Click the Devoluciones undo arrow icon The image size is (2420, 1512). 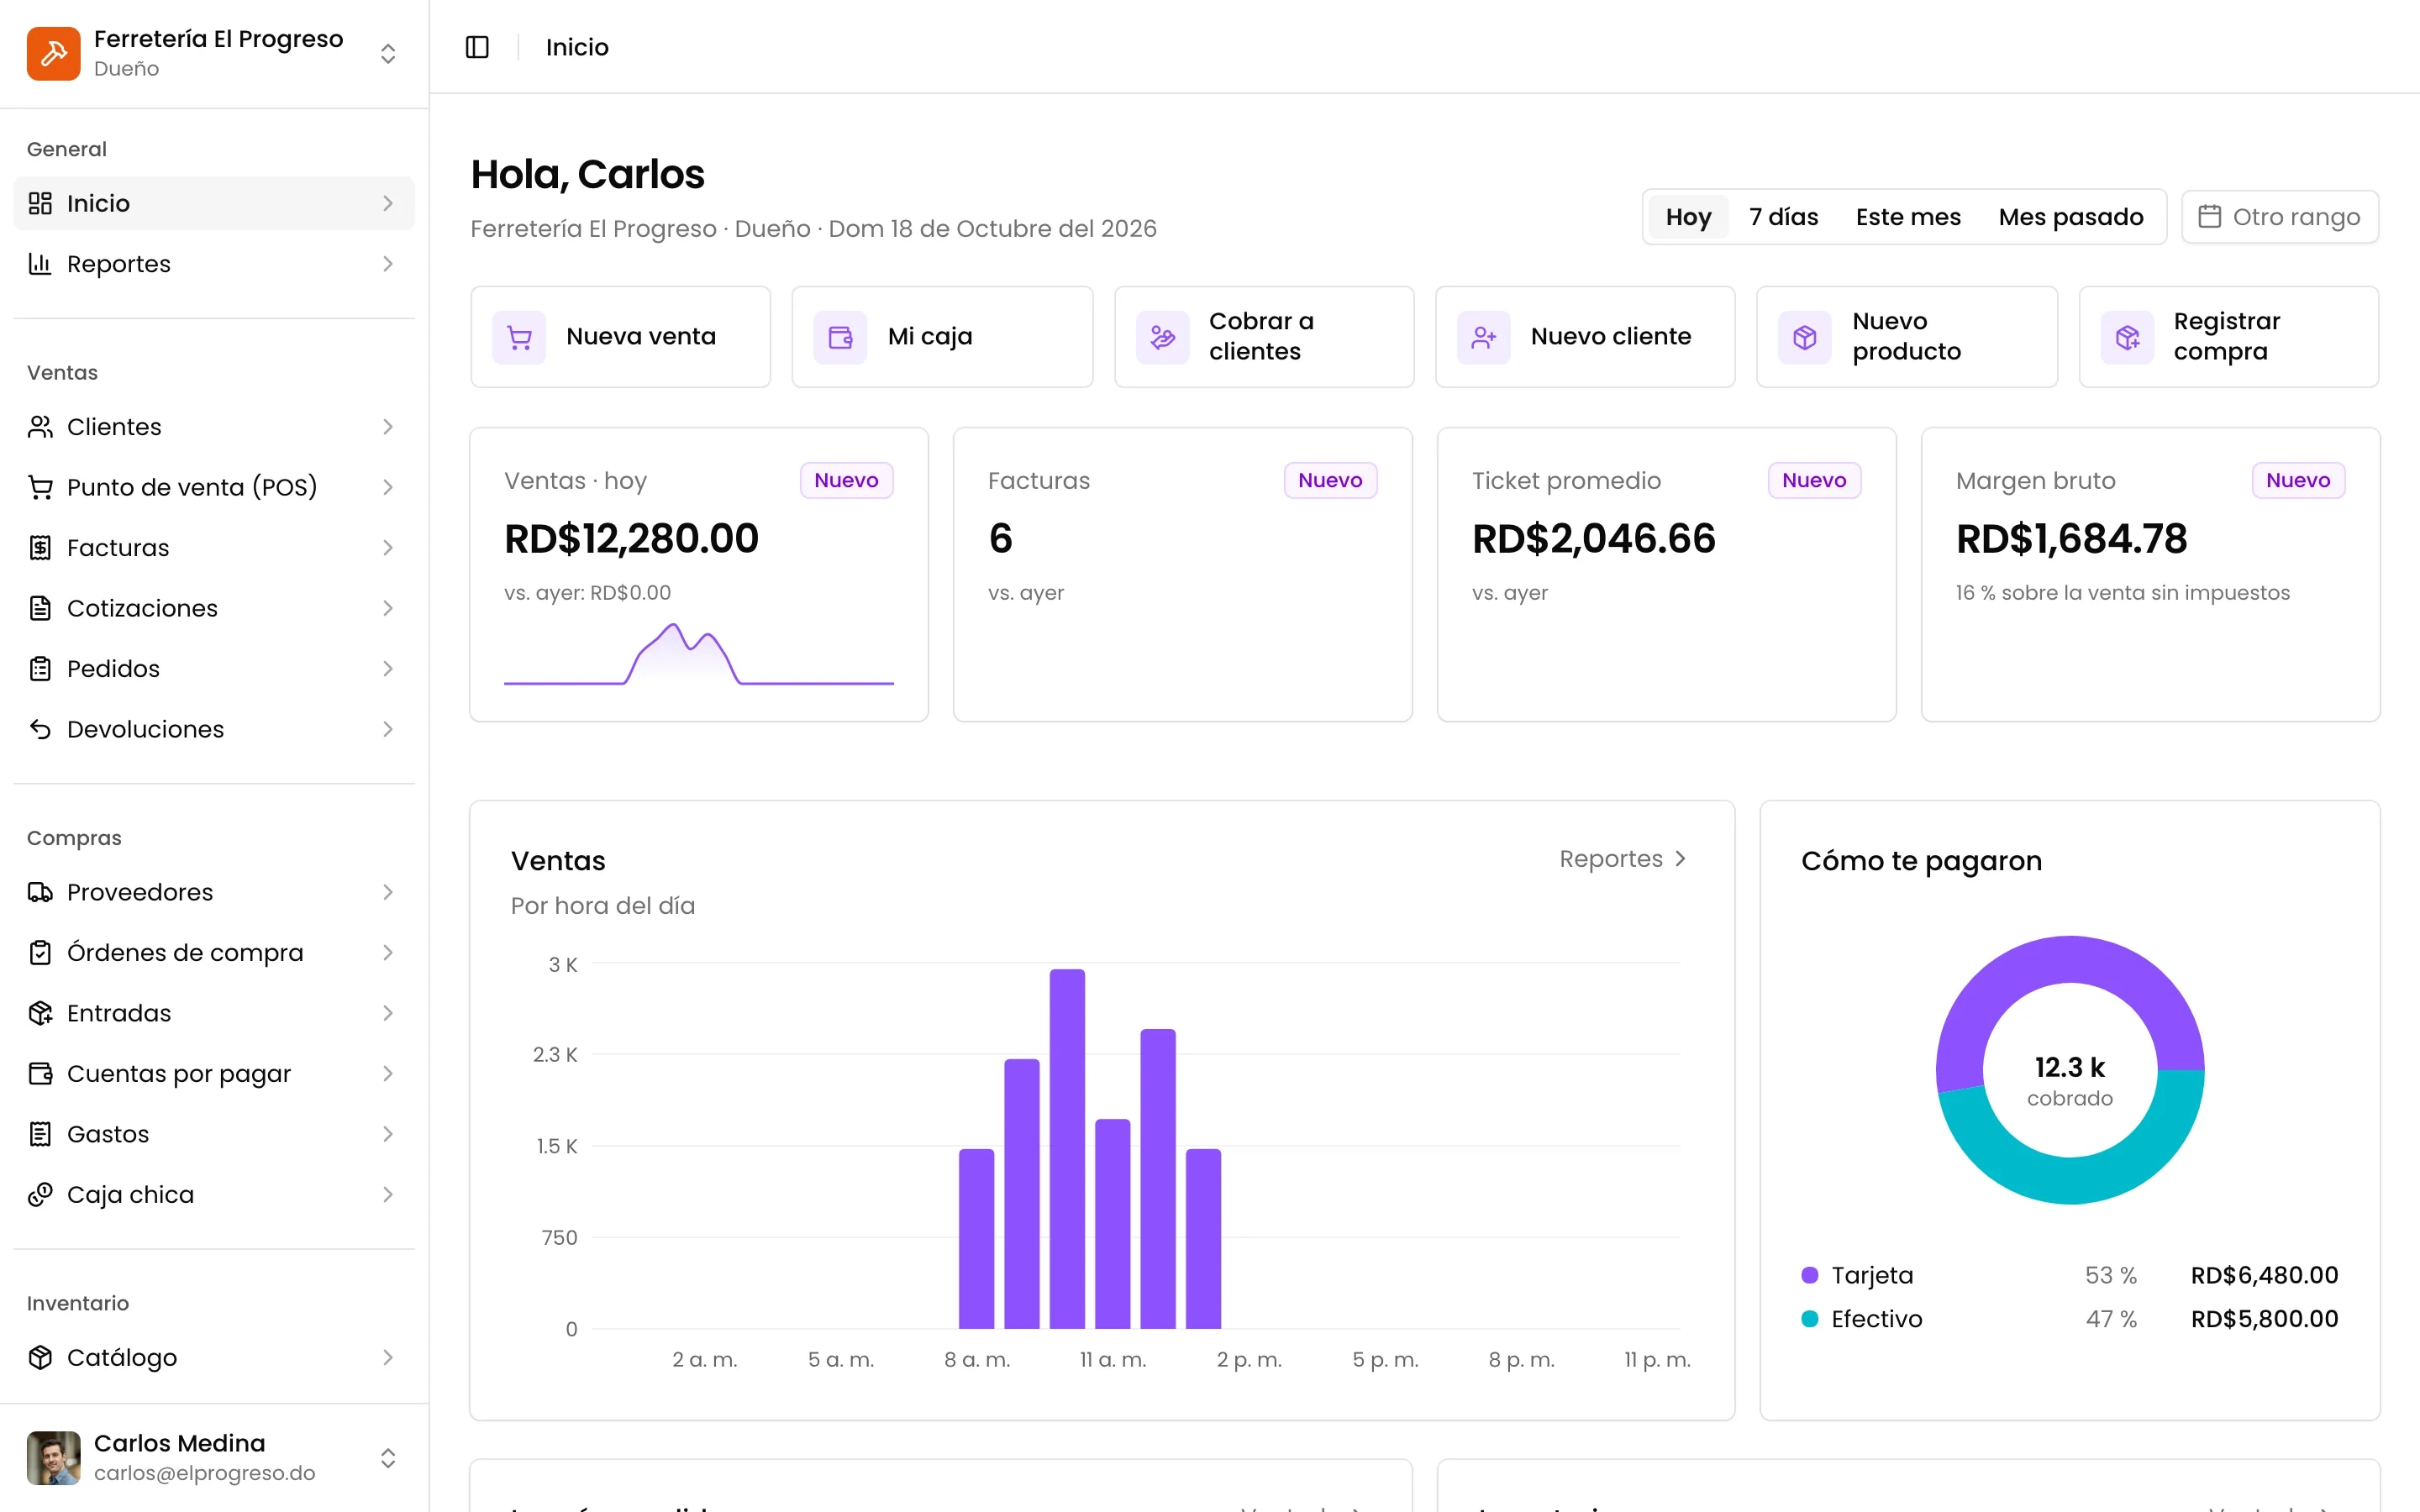click(x=40, y=729)
